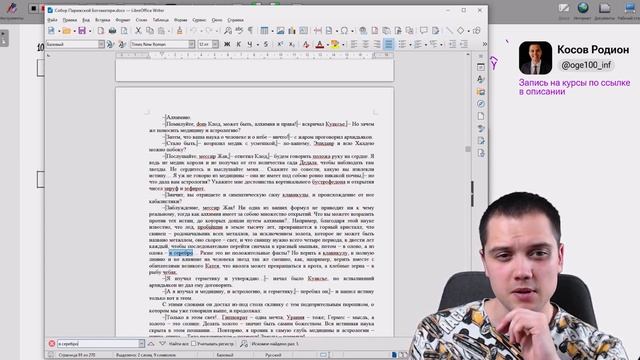Save the document with the floppy icon
This screenshot has width=640, height=360.
82,31
